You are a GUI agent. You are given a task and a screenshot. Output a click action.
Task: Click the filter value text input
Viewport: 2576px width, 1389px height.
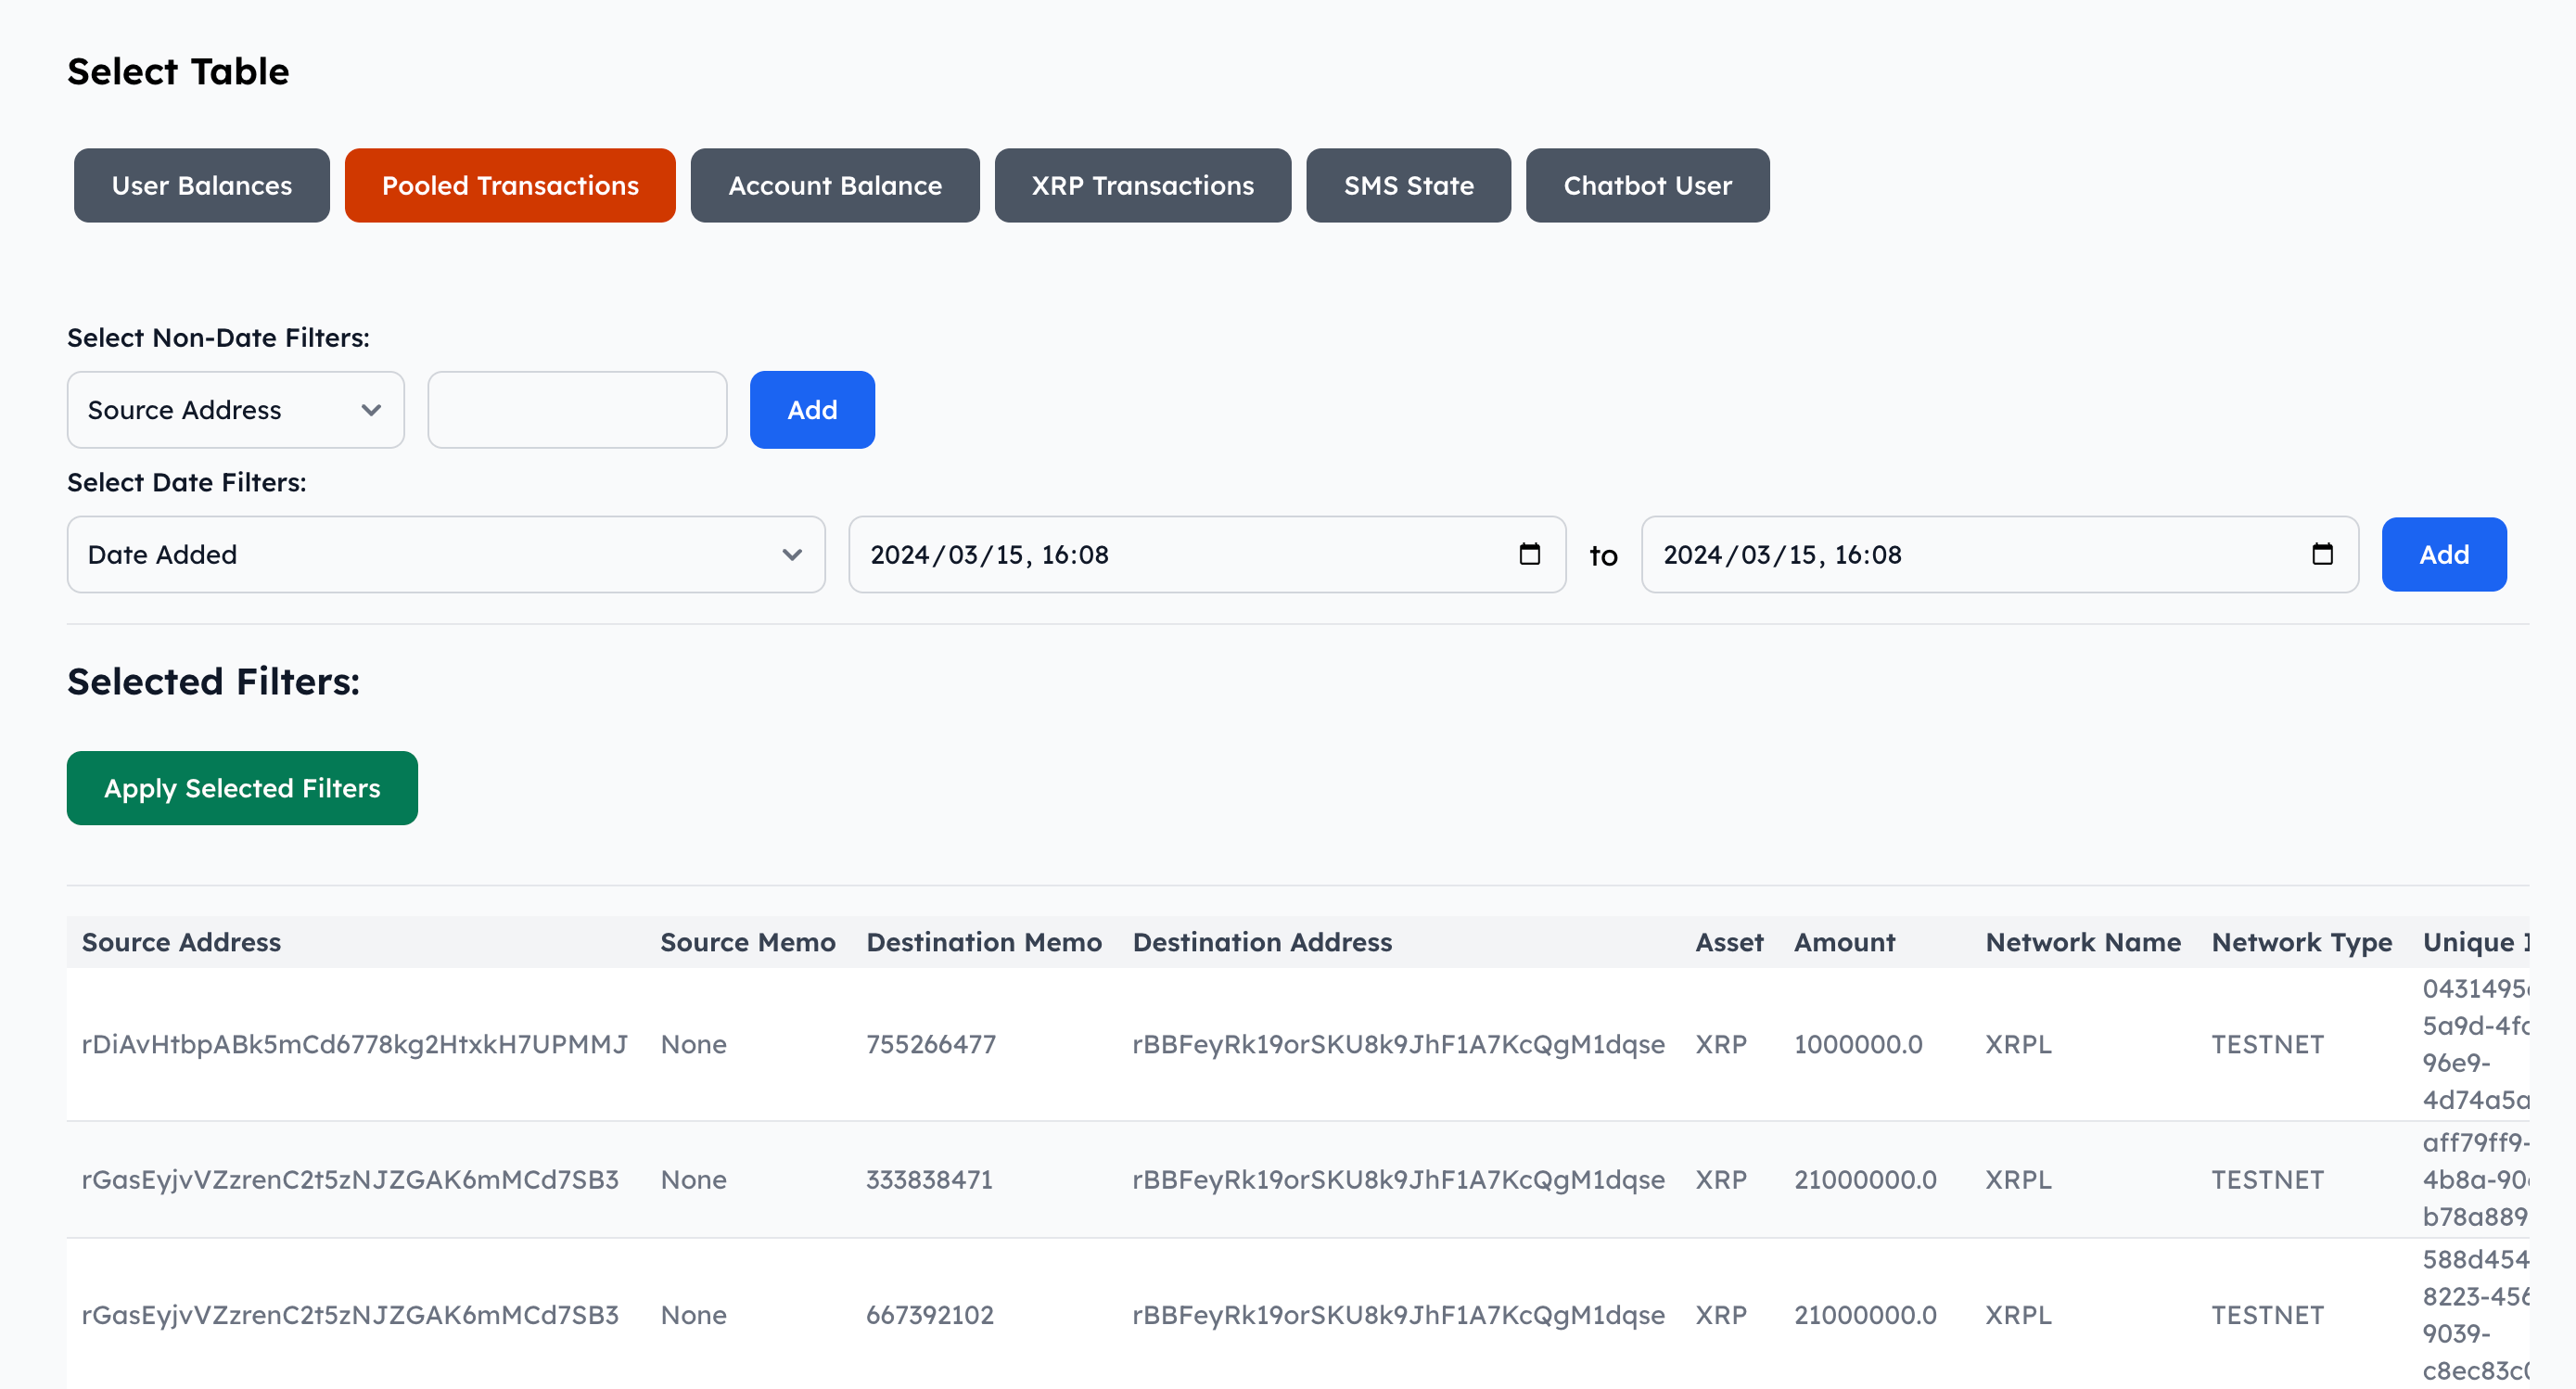[x=576, y=409]
